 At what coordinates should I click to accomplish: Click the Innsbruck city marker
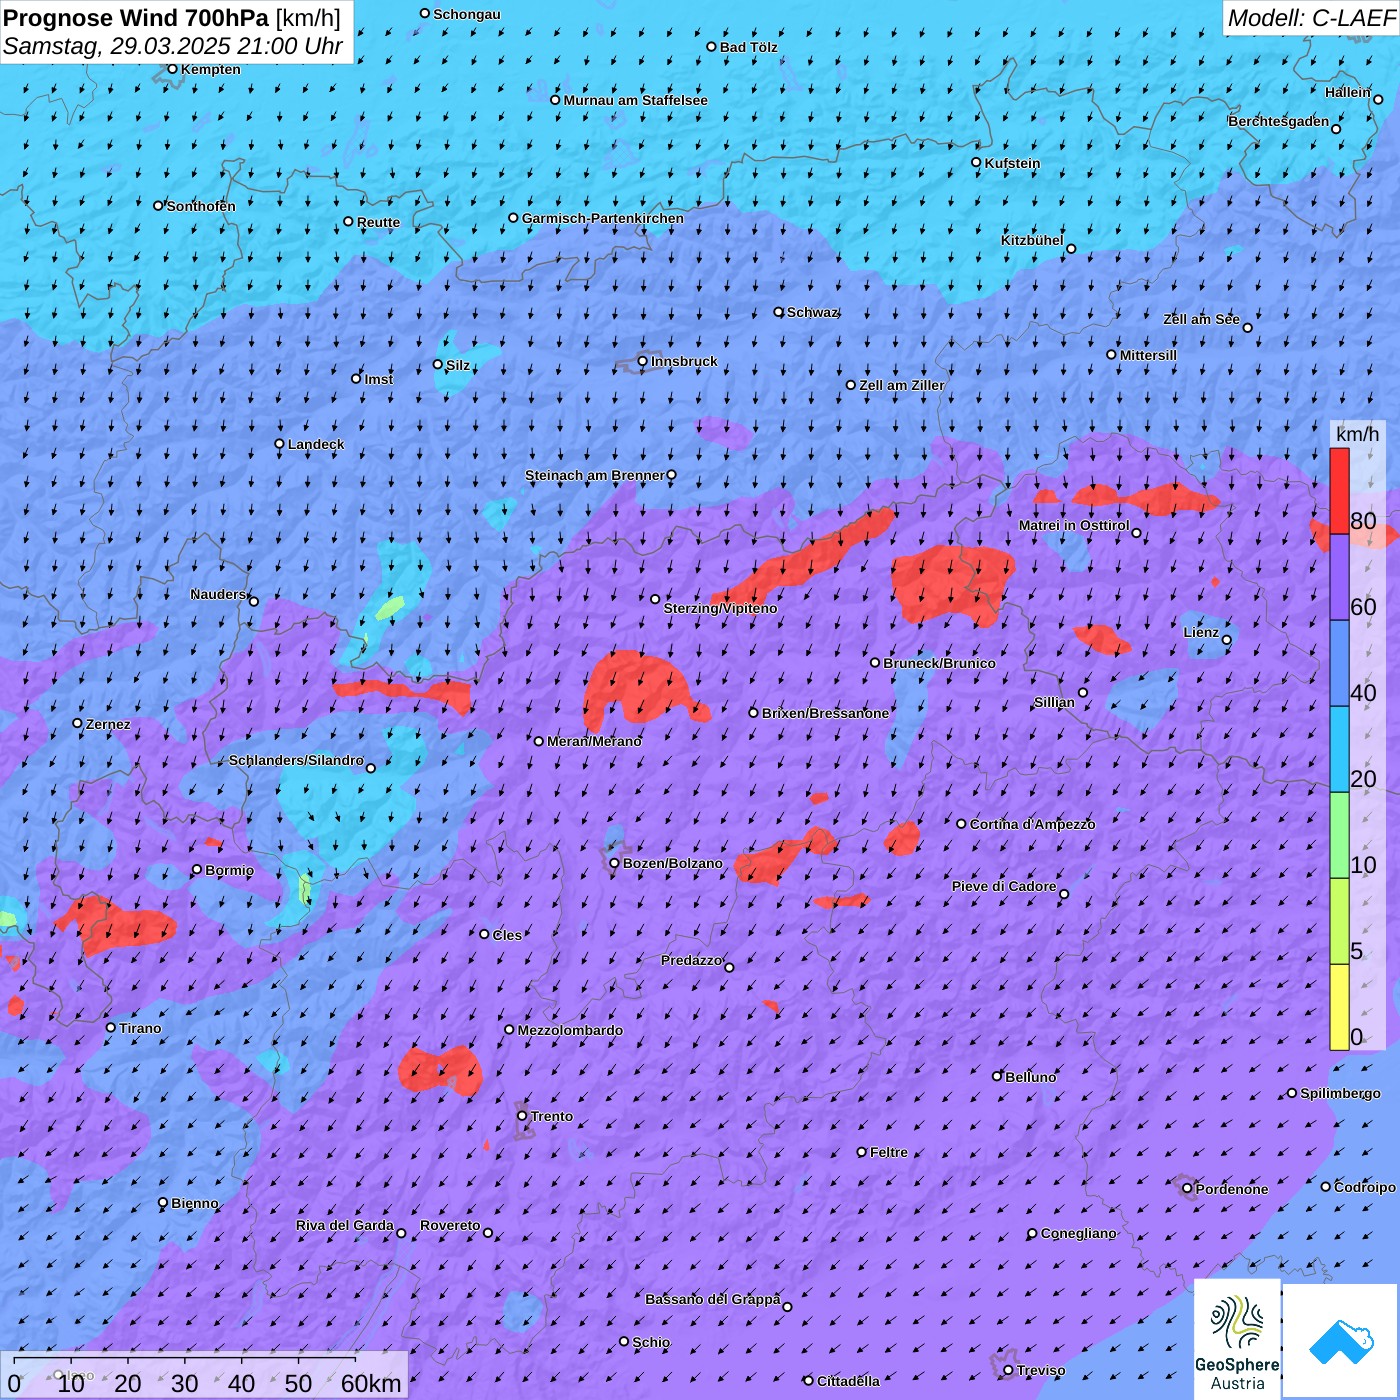tap(643, 361)
